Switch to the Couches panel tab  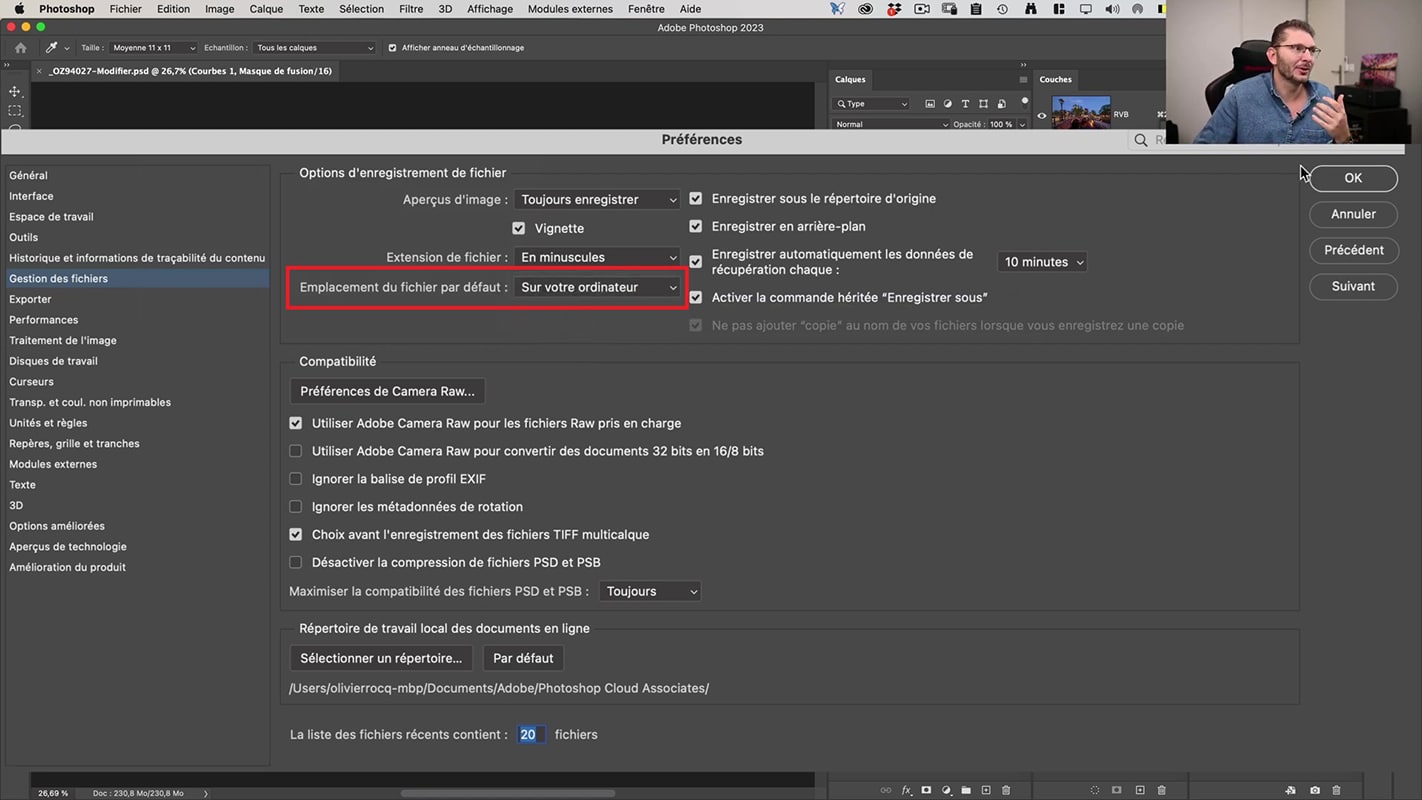coord(1056,79)
